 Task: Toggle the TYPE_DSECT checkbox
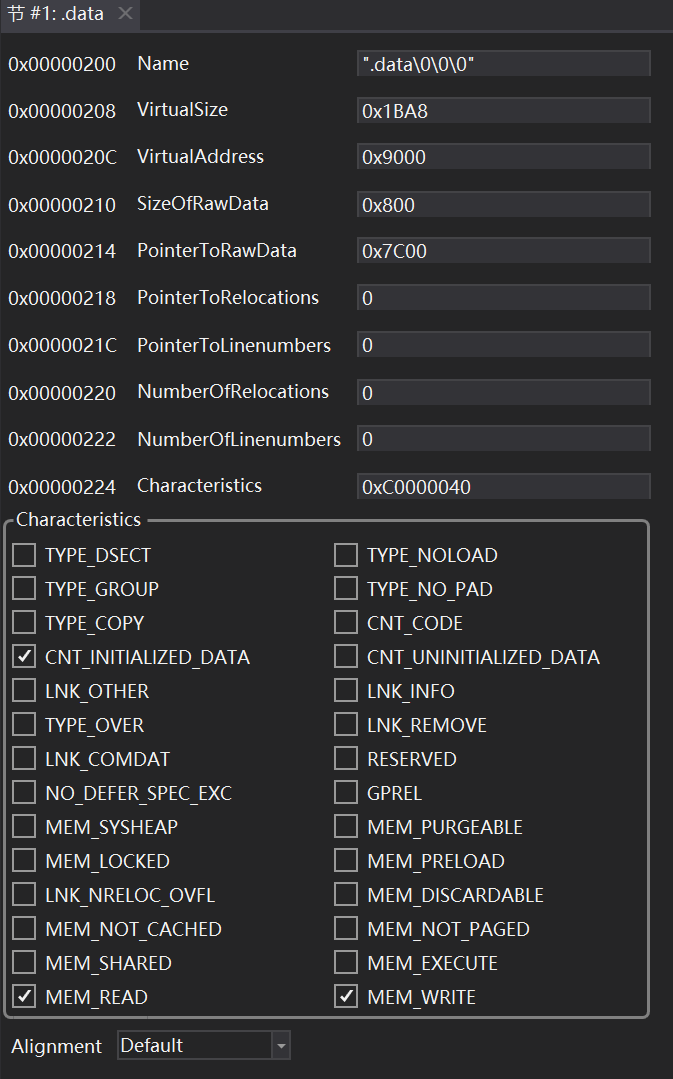24,555
